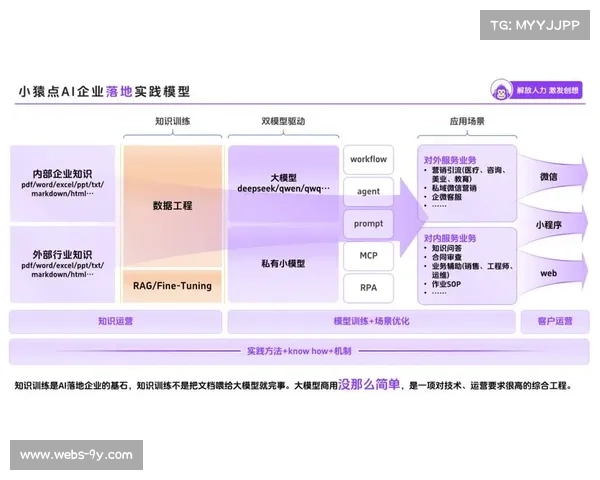Click the RAG/Fine-Tuning block
The height and width of the screenshot is (480, 600).
click(x=173, y=286)
